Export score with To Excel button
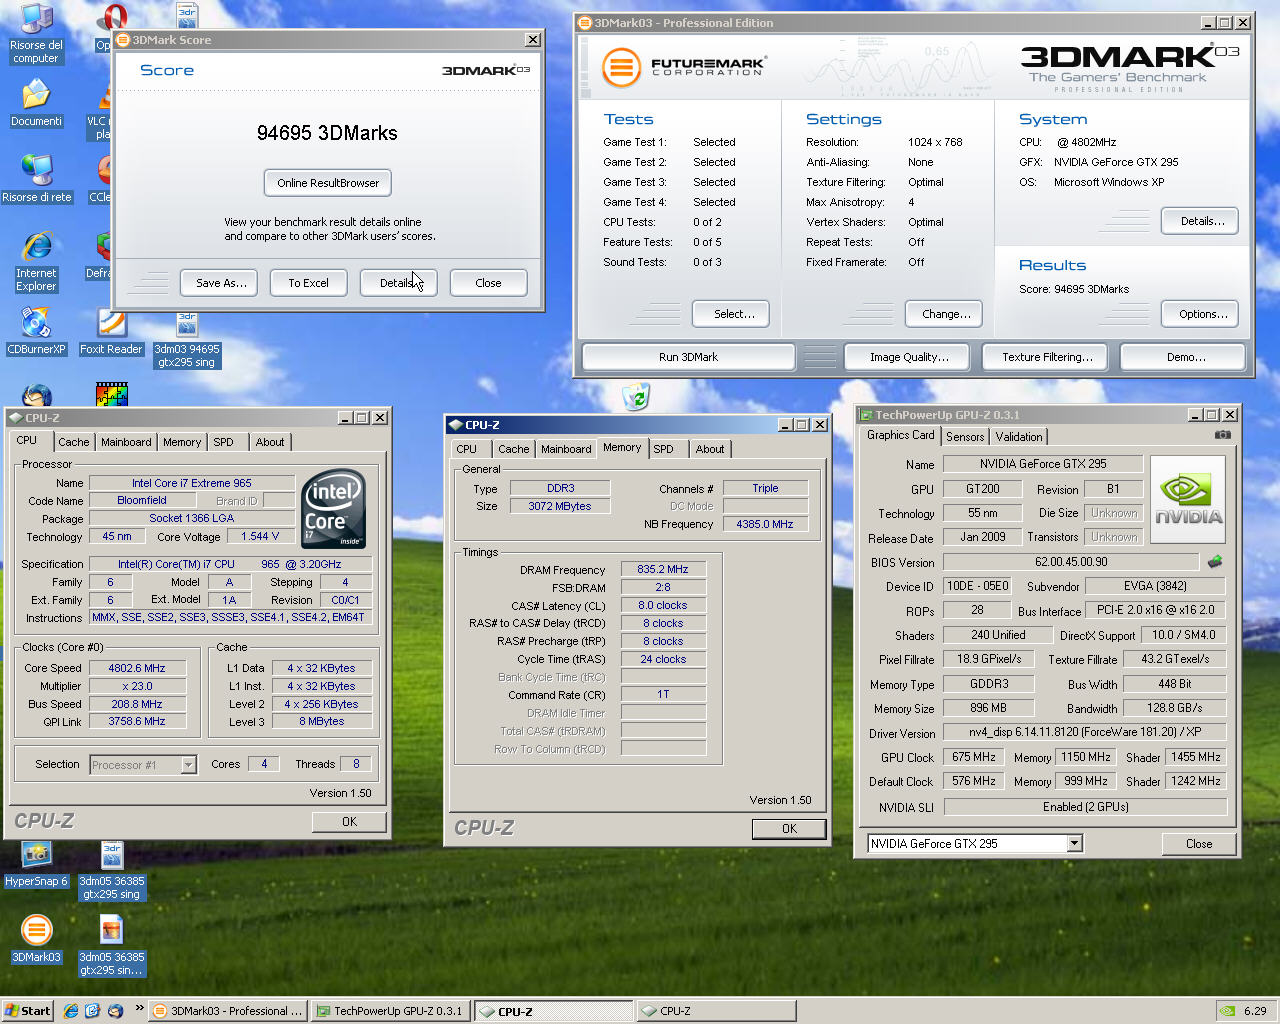 pyautogui.click(x=308, y=283)
